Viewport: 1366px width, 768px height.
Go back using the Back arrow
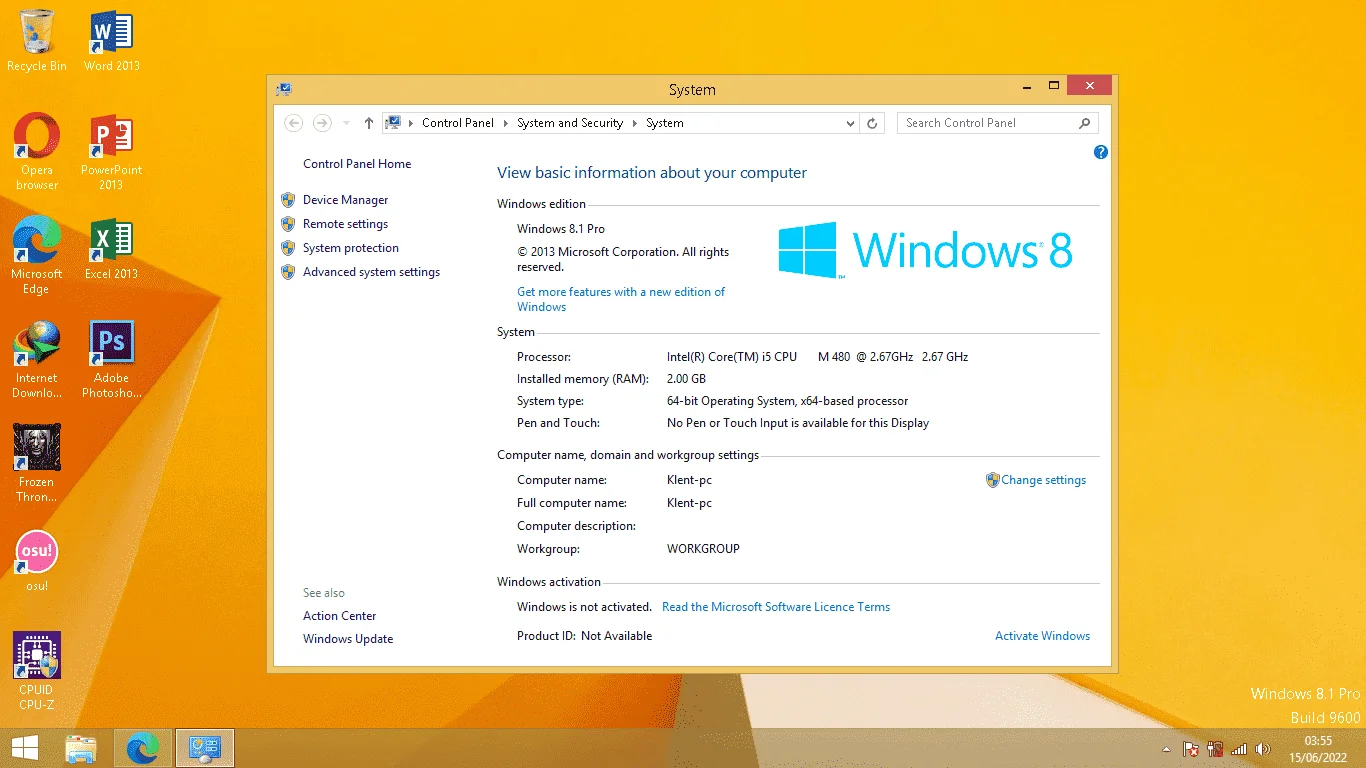pos(293,123)
